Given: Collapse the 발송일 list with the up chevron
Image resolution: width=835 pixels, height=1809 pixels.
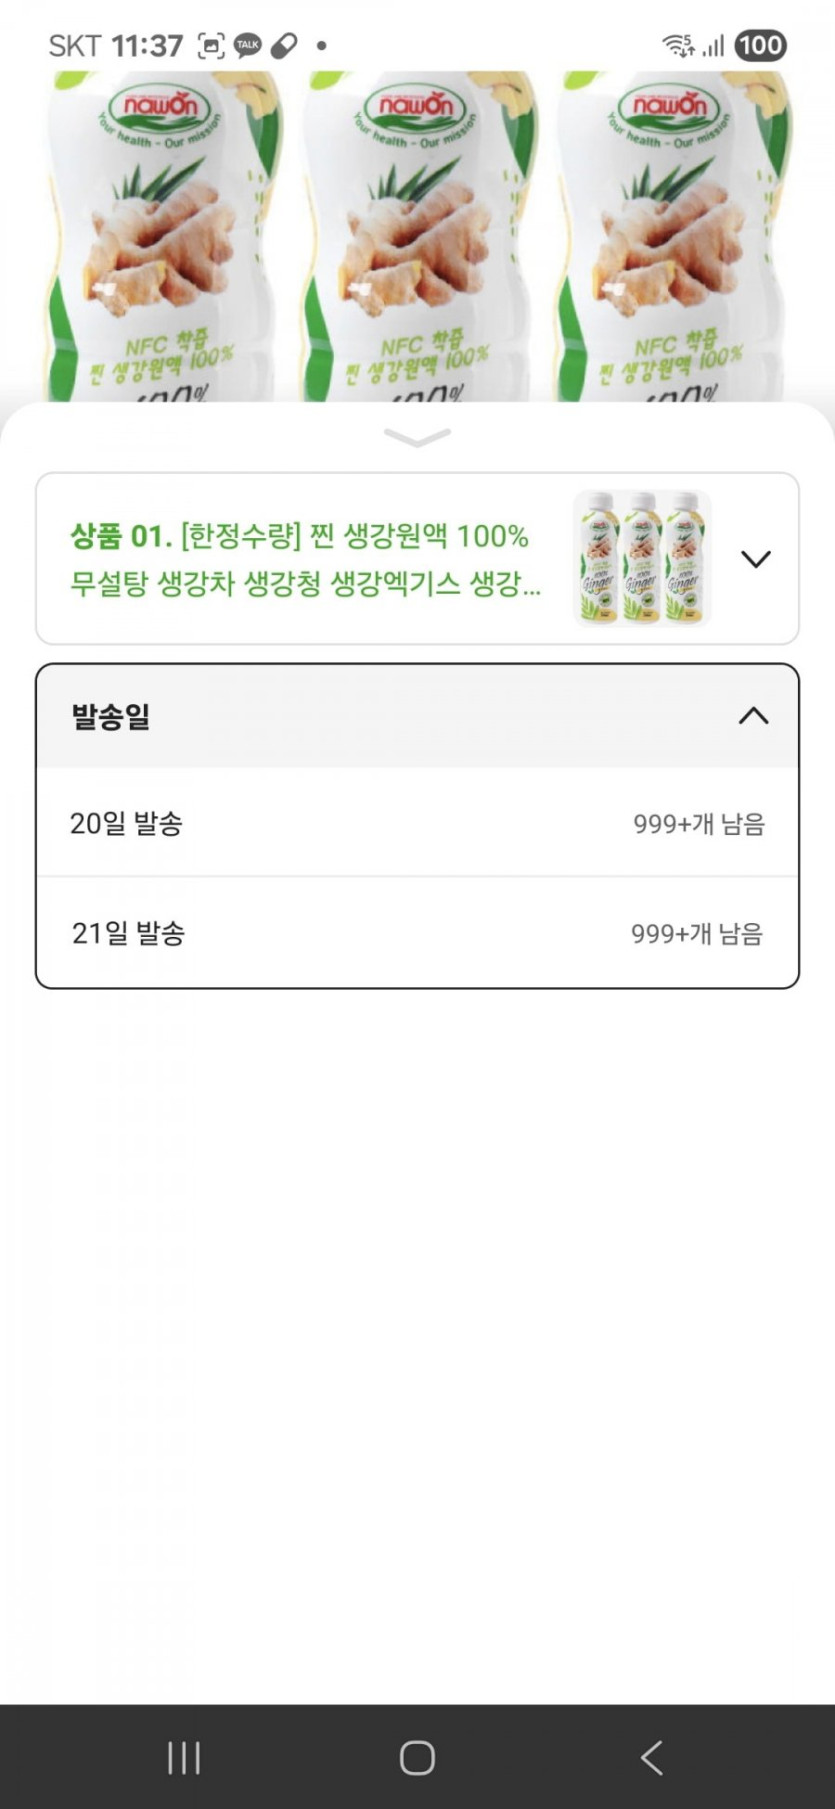Looking at the screenshot, I should click(x=753, y=716).
